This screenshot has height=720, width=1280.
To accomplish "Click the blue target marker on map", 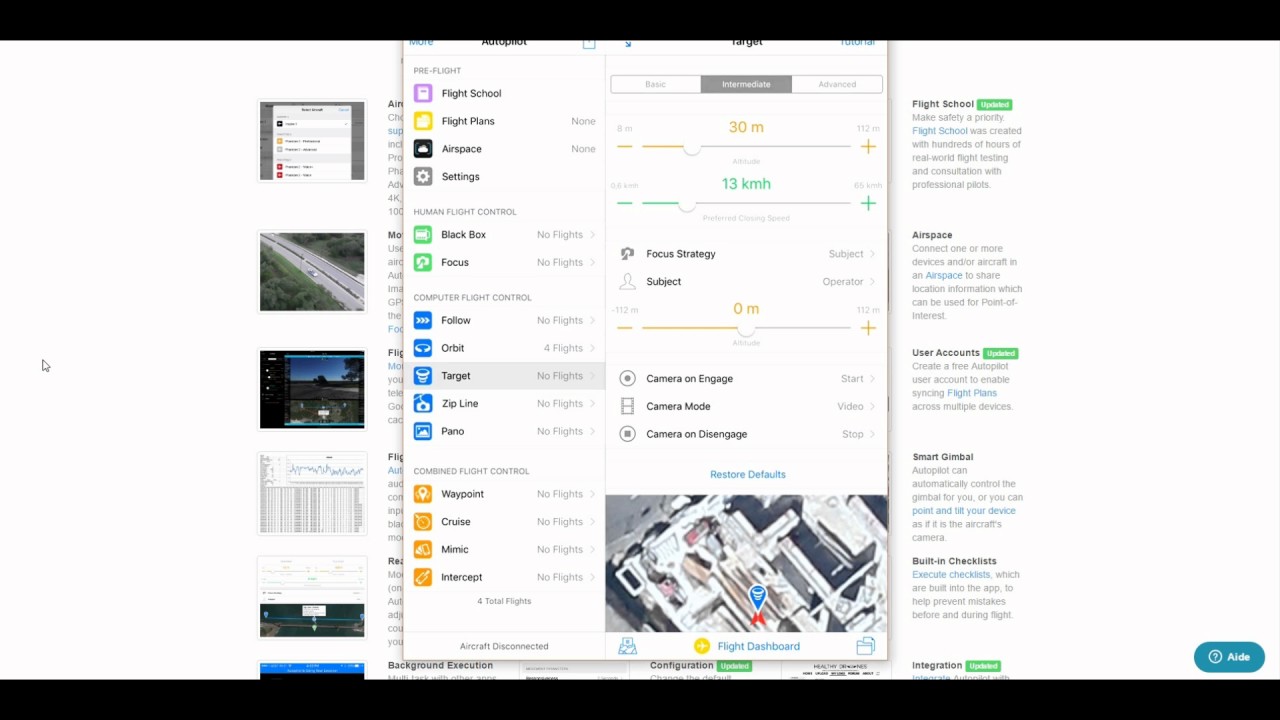I will [x=757, y=600].
